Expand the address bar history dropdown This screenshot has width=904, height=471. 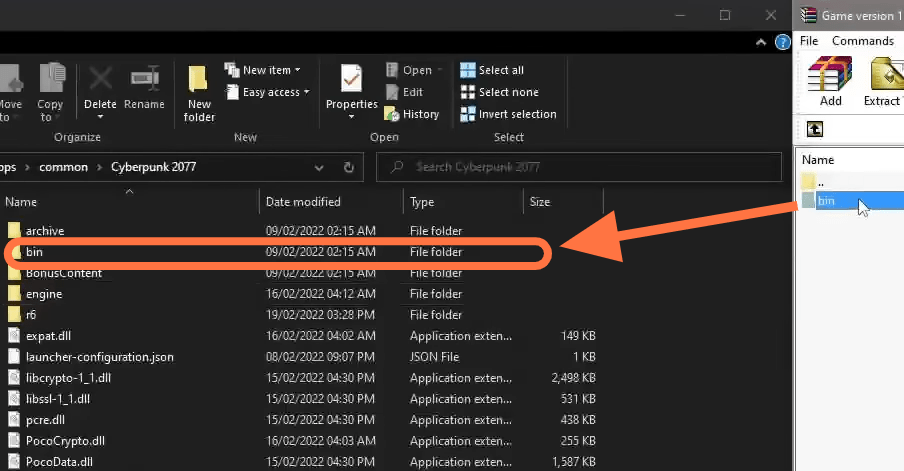click(319, 168)
